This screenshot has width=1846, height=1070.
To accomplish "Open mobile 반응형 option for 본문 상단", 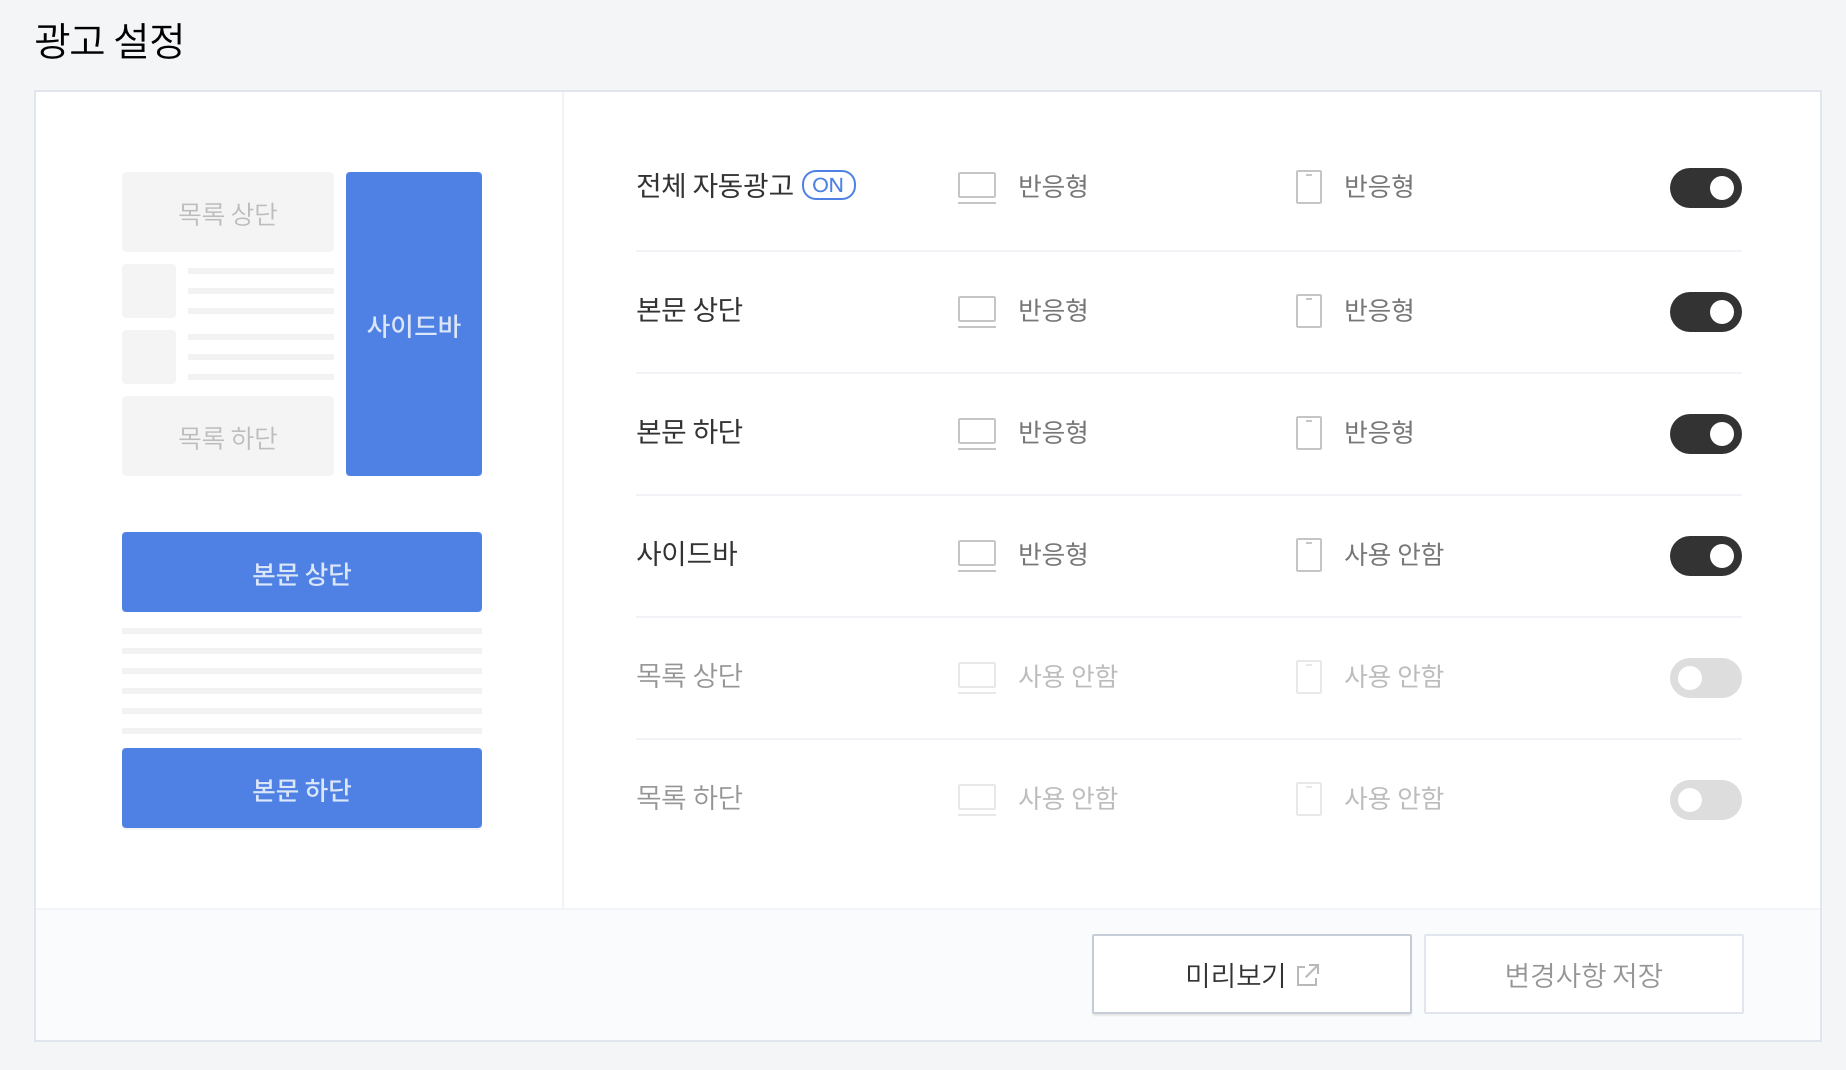I will [x=1379, y=310].
